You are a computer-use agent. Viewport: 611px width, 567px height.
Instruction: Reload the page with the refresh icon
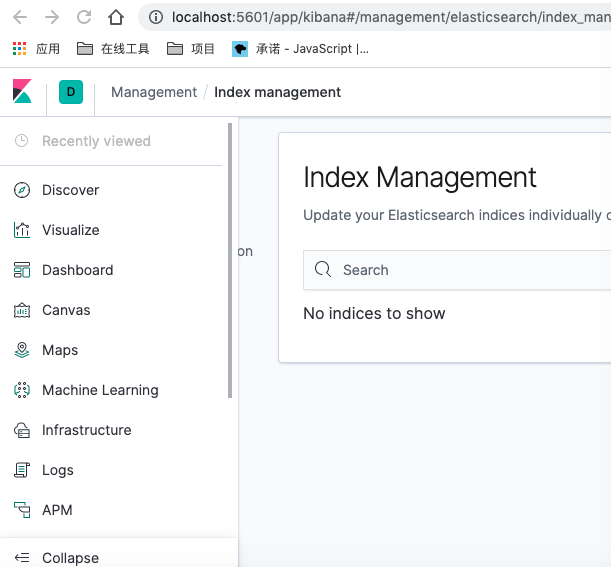[x=84, y=17]
